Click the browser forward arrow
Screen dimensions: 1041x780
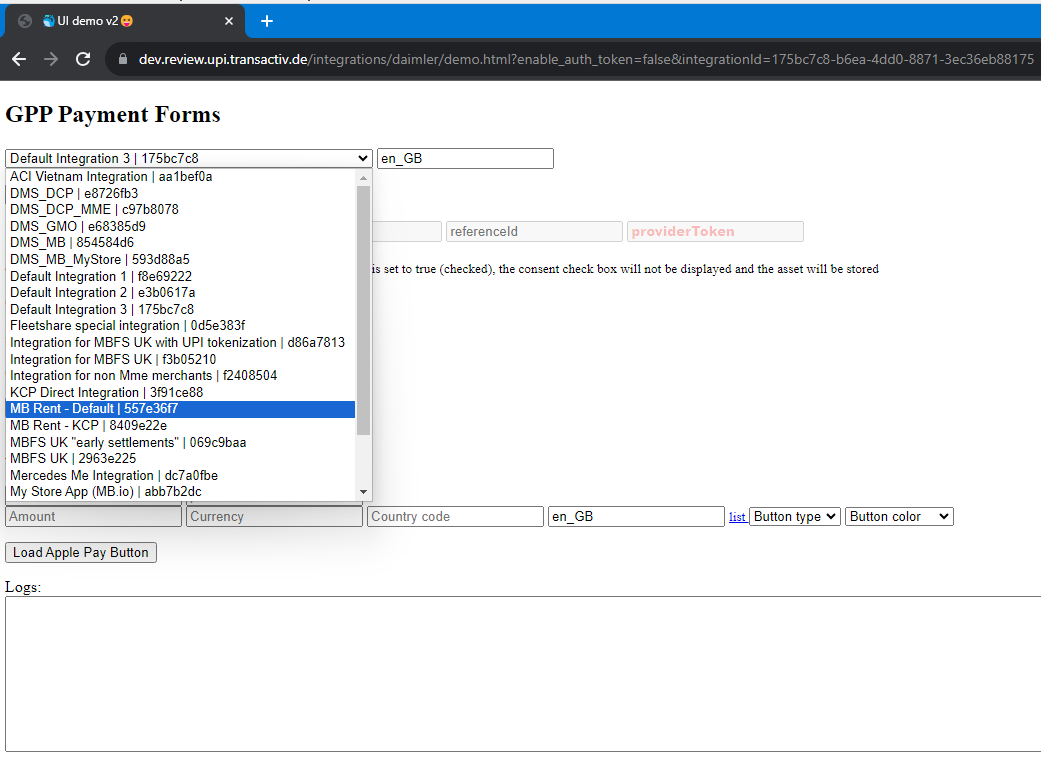[51, 59]
